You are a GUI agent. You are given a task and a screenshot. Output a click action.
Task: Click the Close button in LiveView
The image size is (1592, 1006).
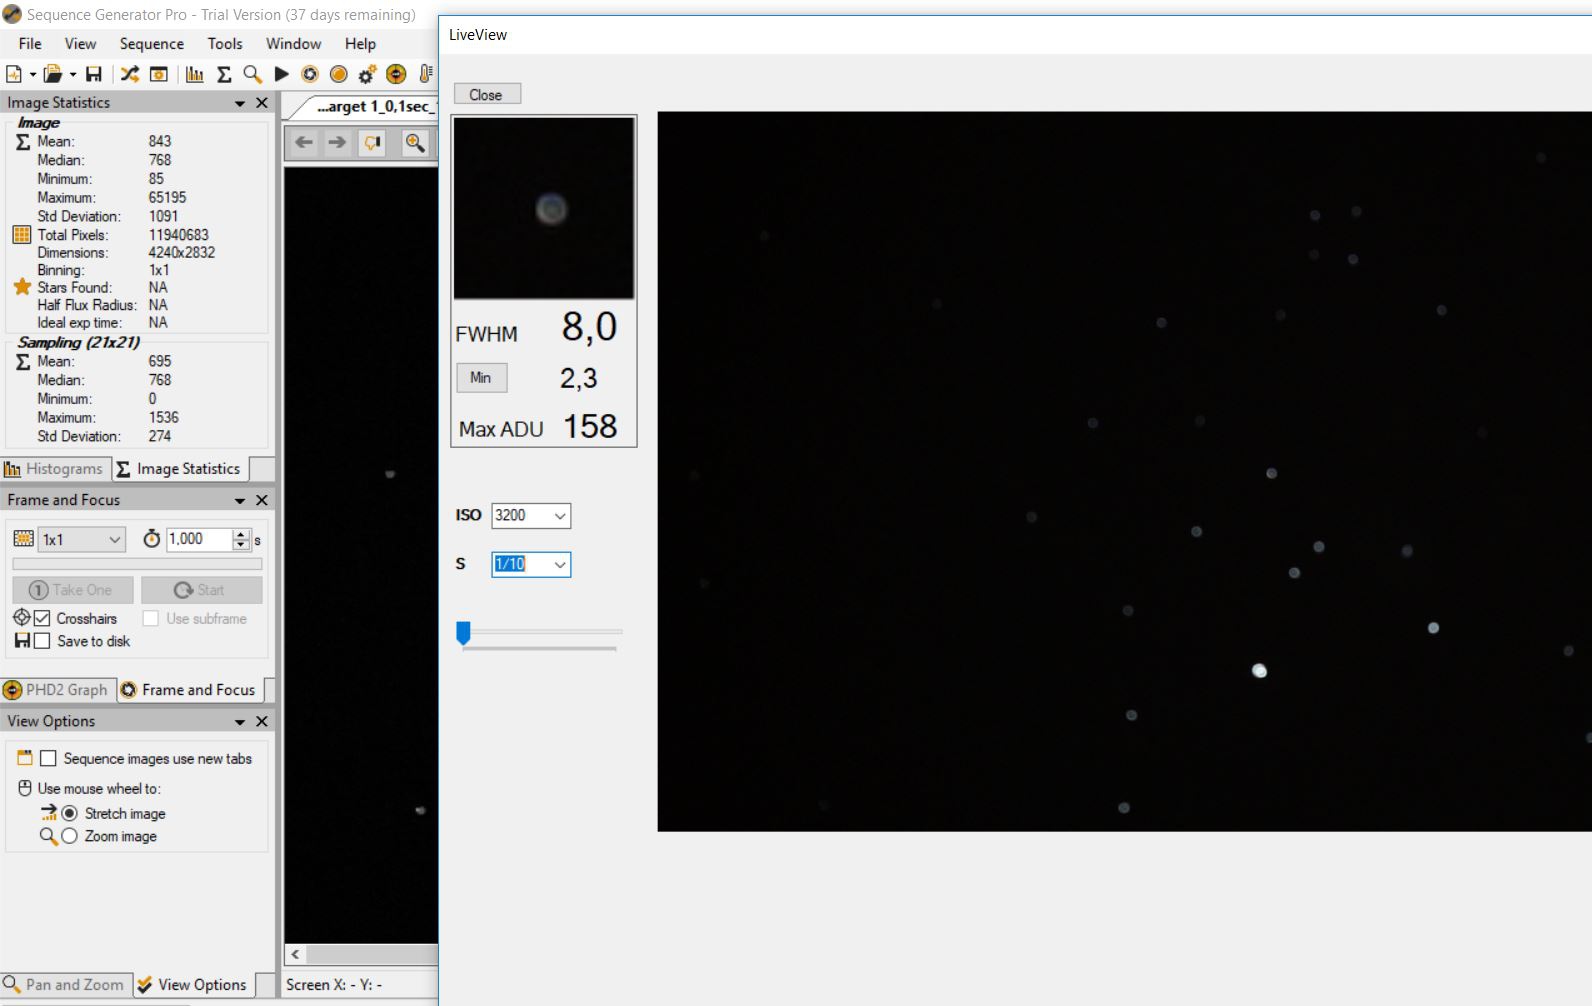click(x=487, y=95)
